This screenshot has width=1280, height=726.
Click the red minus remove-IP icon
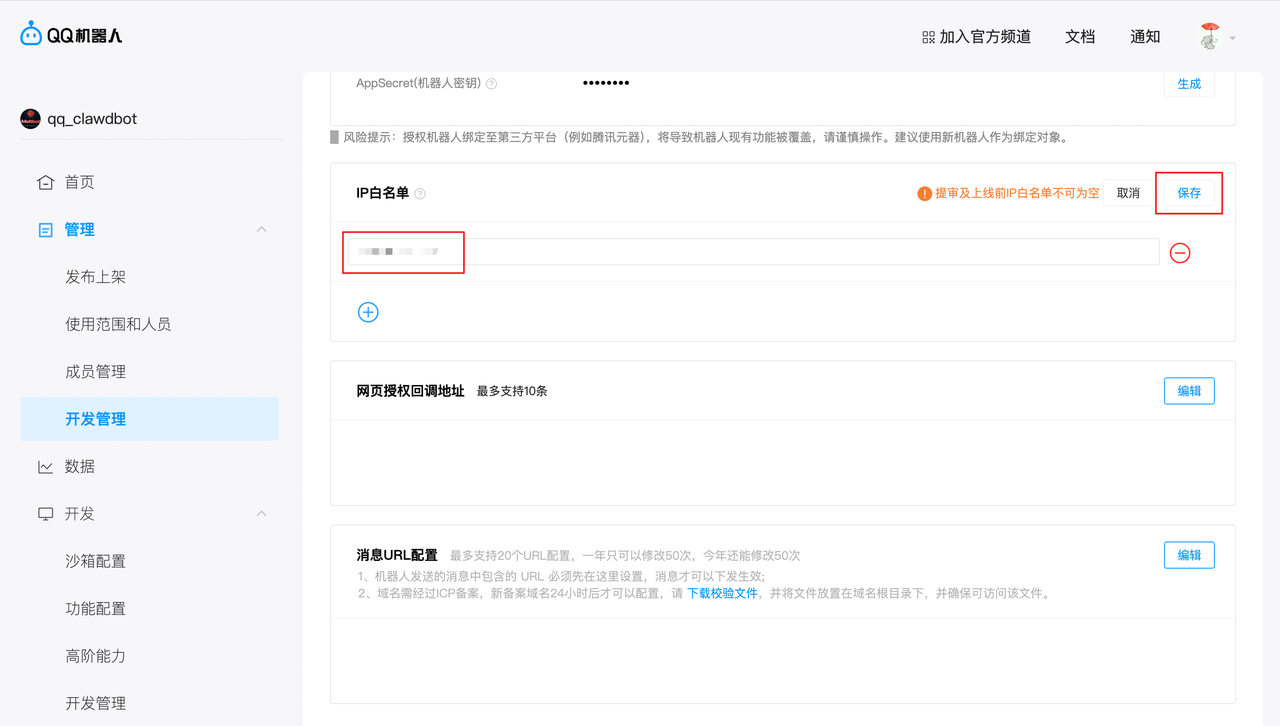click(x=1180, y=253)
